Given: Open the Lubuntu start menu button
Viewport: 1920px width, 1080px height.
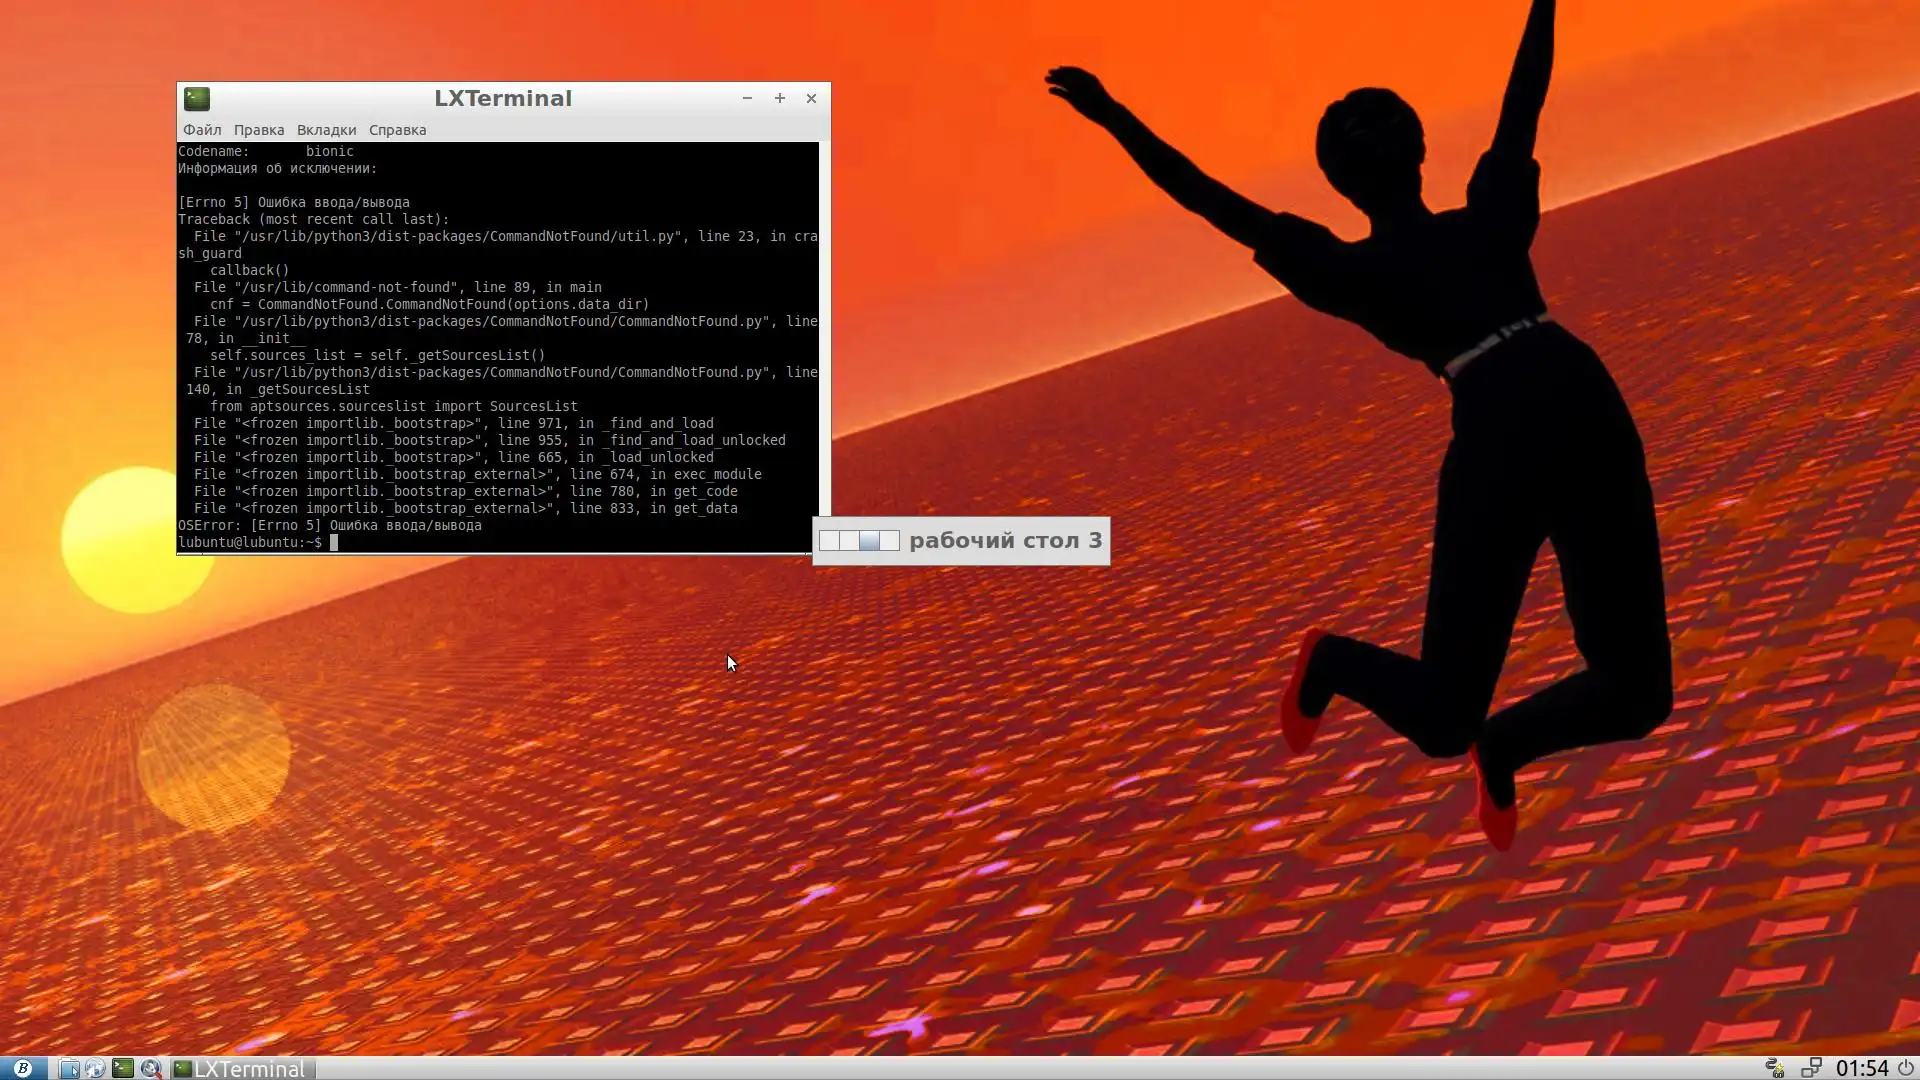Looking at the screenshot, I should click(22, 1068).
